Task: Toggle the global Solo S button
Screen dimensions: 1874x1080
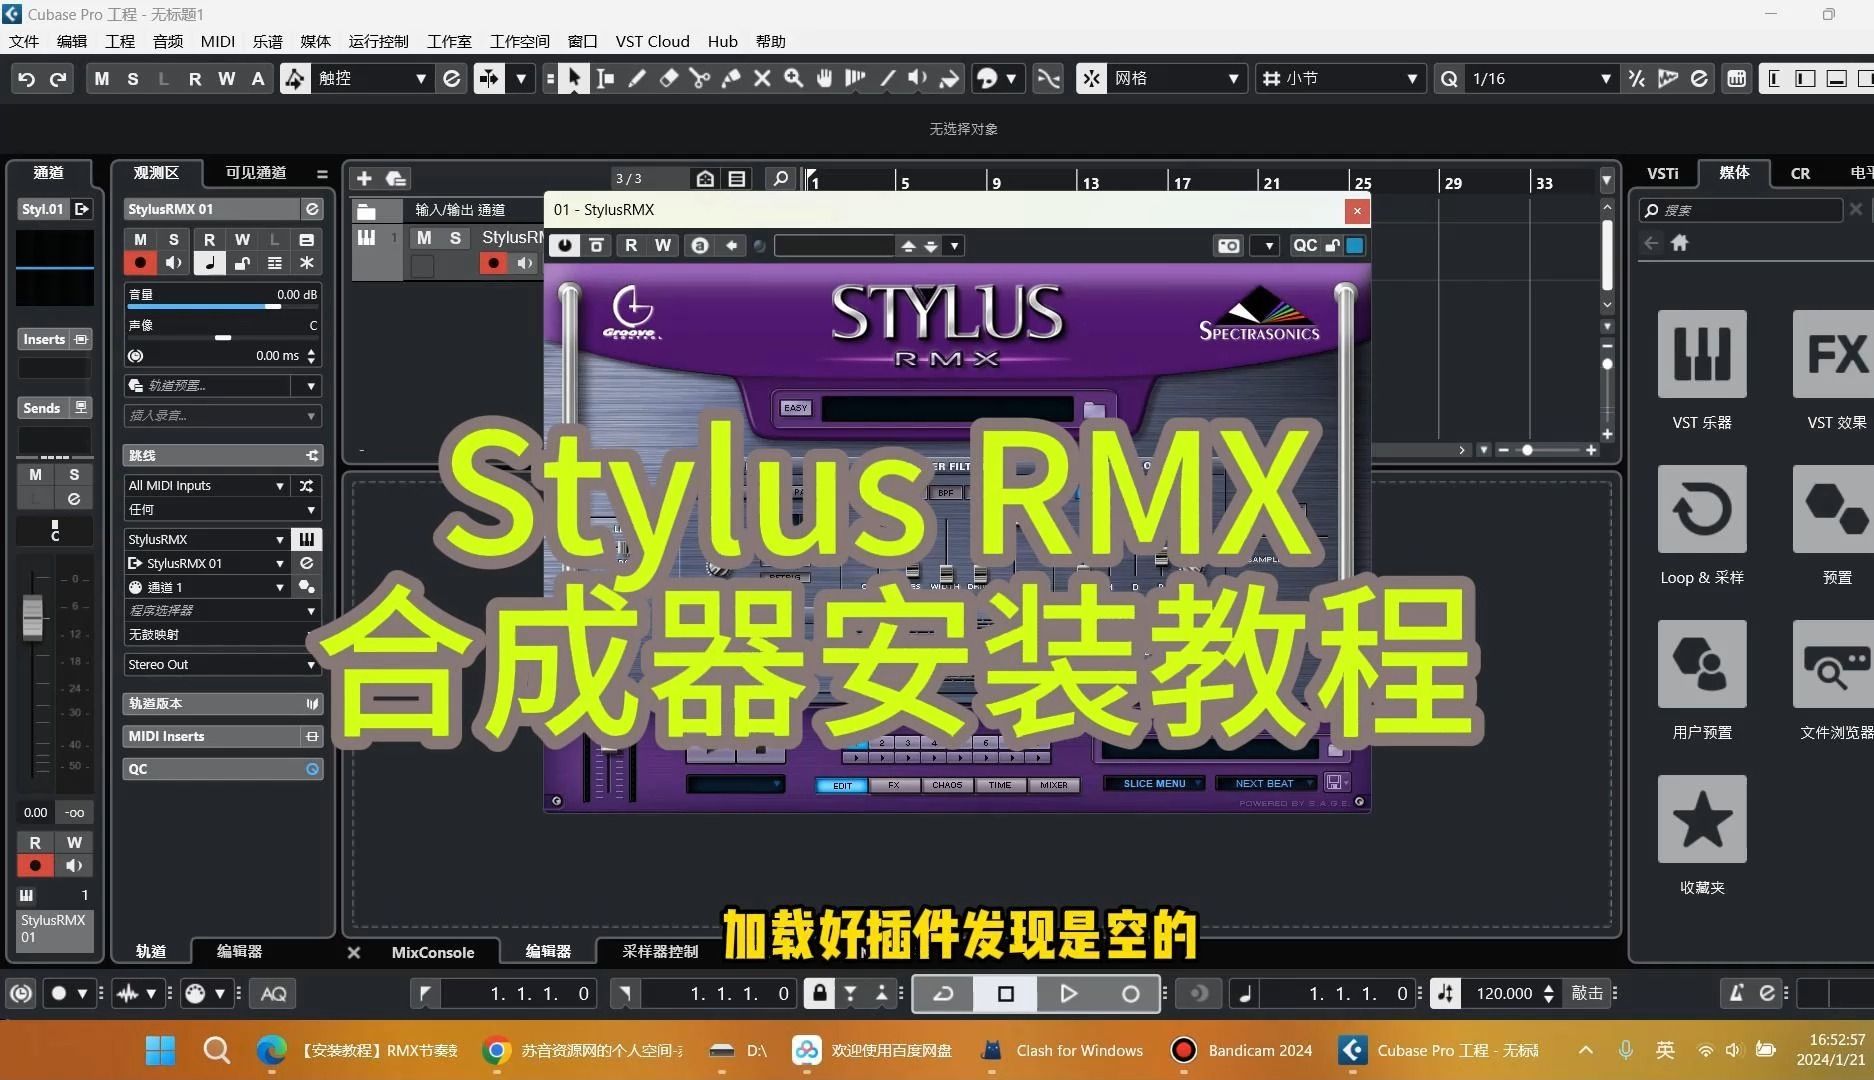Action: [133, 78]
